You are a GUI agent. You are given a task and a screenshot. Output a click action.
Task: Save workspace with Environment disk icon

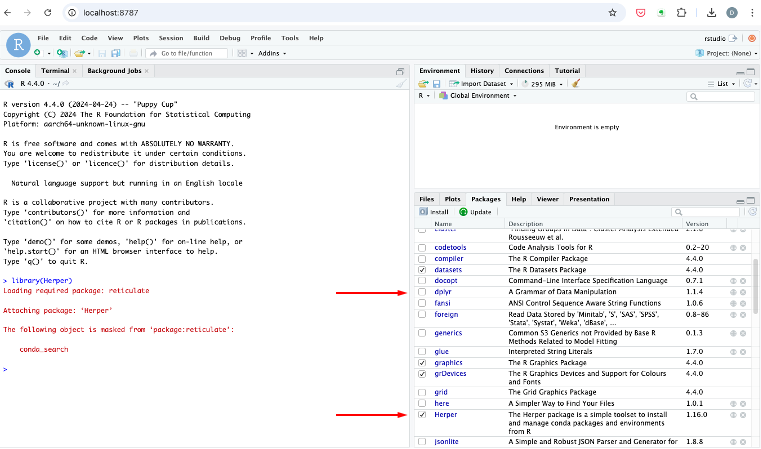[x=436, y=84]
